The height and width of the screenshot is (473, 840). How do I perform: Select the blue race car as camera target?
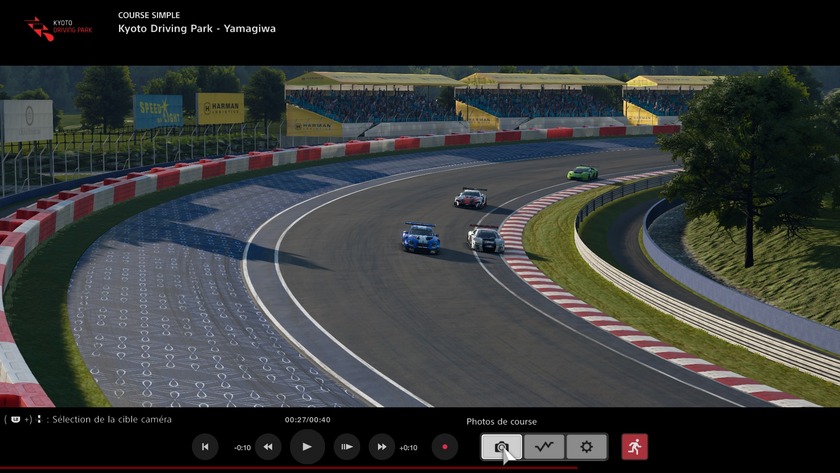pos(420,238)
